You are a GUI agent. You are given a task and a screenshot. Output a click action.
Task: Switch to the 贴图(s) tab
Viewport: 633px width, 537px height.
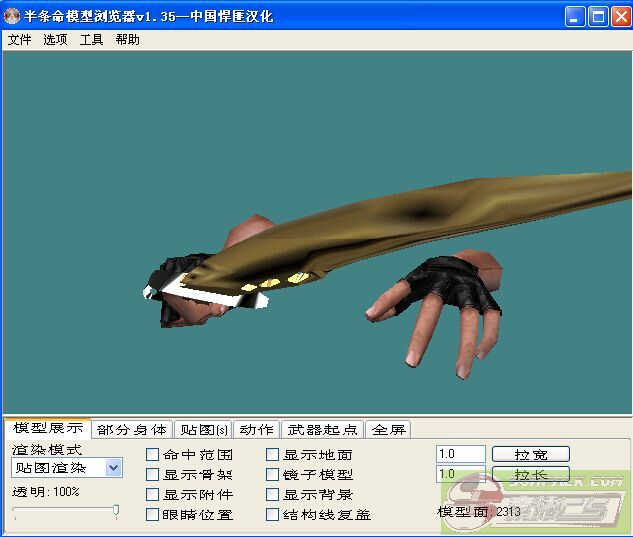click(202, 430)
